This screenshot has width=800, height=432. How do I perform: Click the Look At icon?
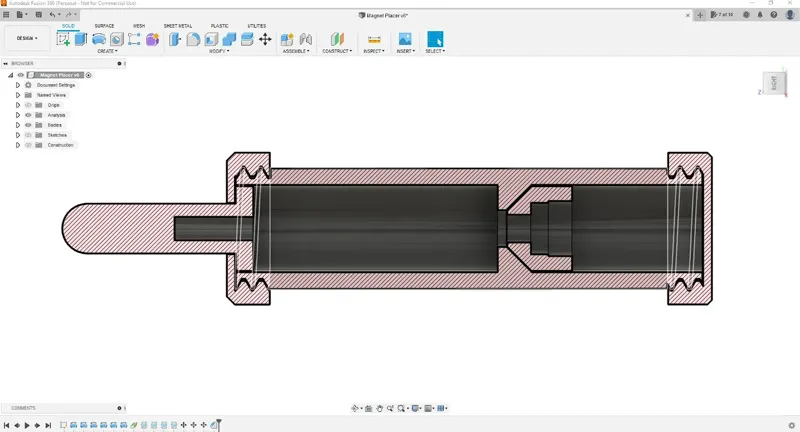(368, 409)
